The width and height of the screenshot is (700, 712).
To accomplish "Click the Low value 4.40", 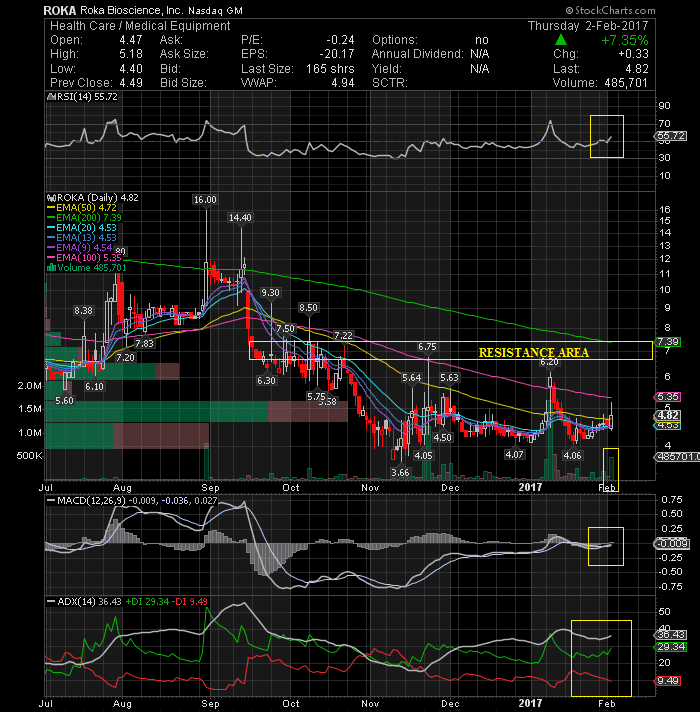I will pyautogui.click(x=131, y=69).
